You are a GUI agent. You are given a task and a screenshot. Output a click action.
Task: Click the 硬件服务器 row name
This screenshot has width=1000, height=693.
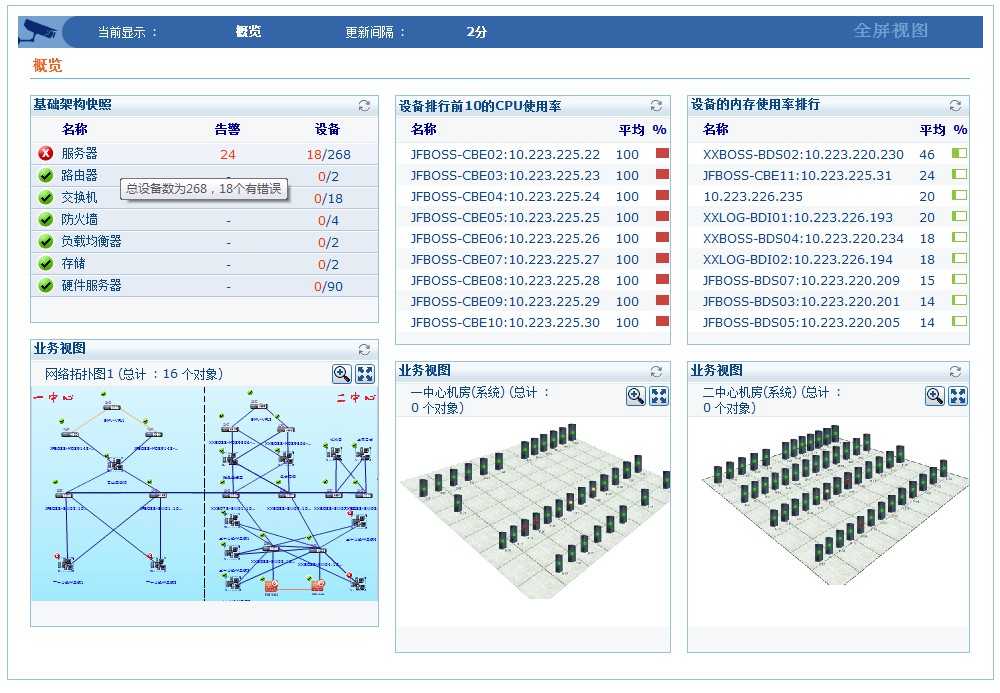(91, 286)
